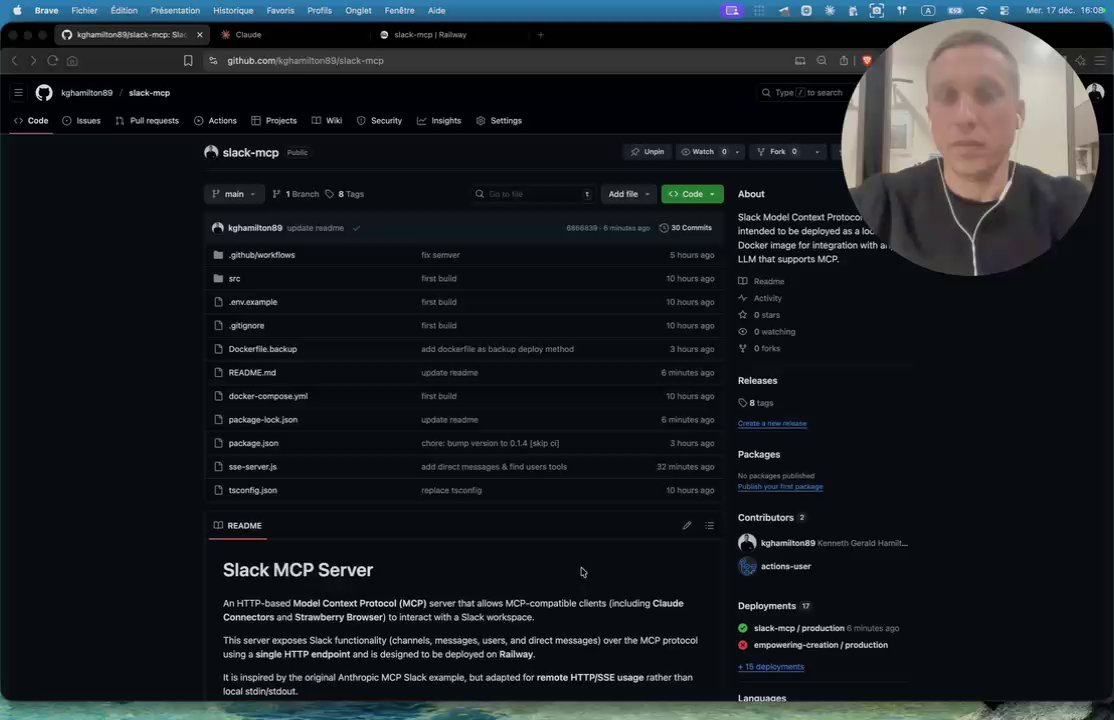1114x720 pixels.
Task: Open the Apple menu
Action: pyautogui.click(x=17, y=10)
